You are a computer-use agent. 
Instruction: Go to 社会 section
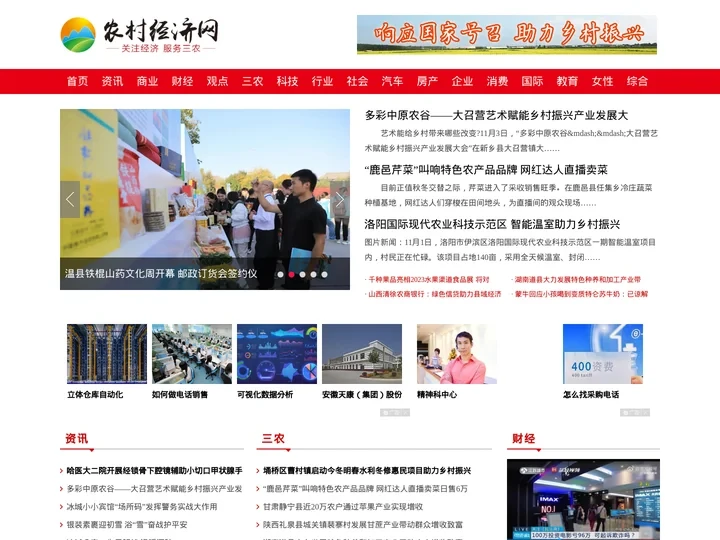click(x=357, y=81)
